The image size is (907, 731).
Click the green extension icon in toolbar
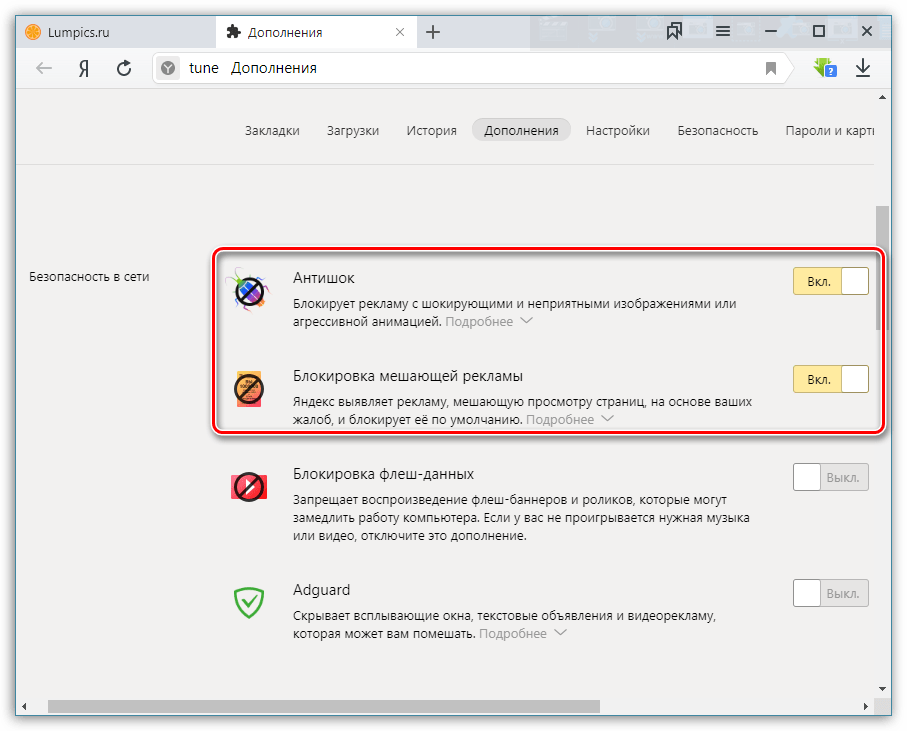click(x=824, y=68)
